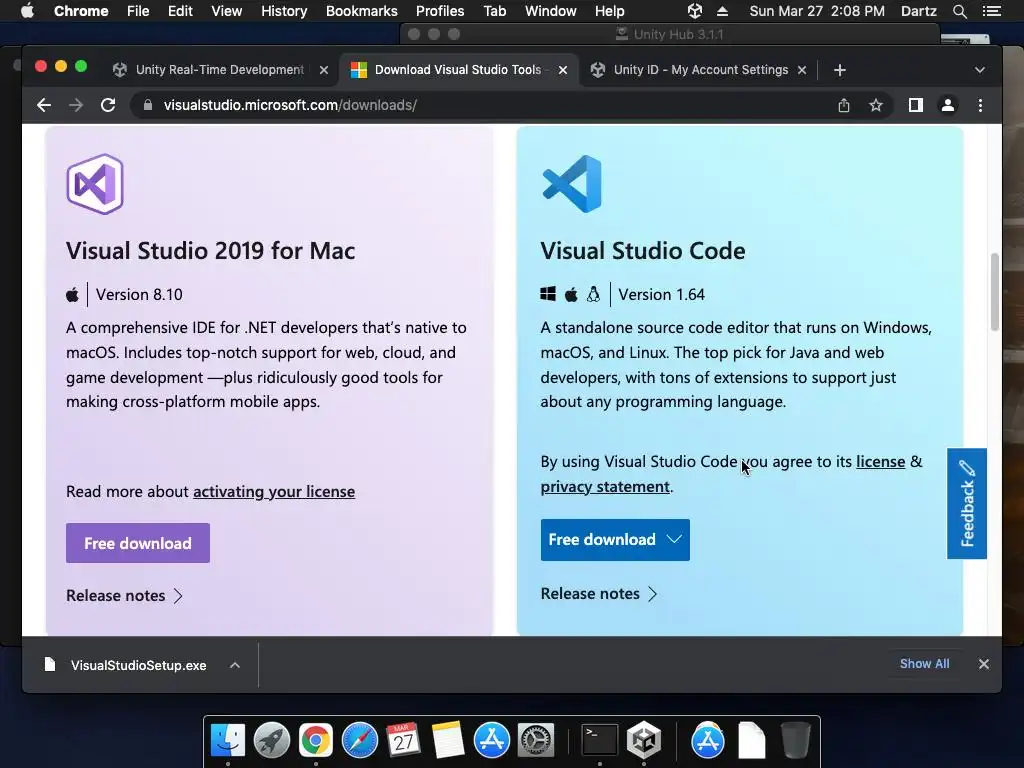
Task: Open the activating your license link
Action: pyautogui.click(x=274, y=492)
